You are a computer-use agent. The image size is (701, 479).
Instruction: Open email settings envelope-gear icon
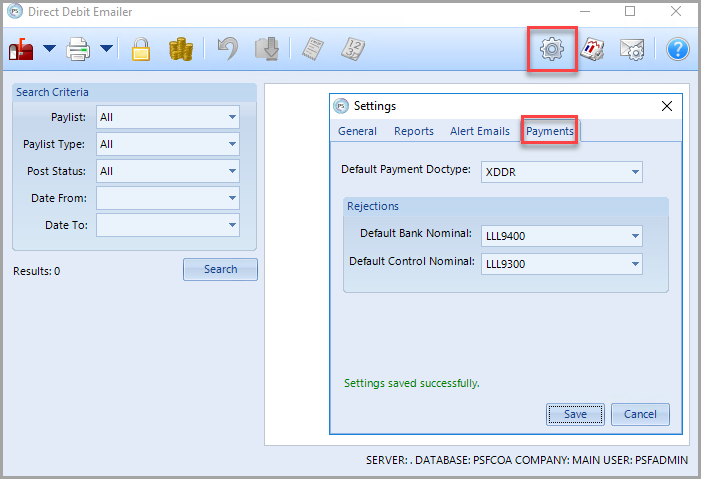[632, 49]
